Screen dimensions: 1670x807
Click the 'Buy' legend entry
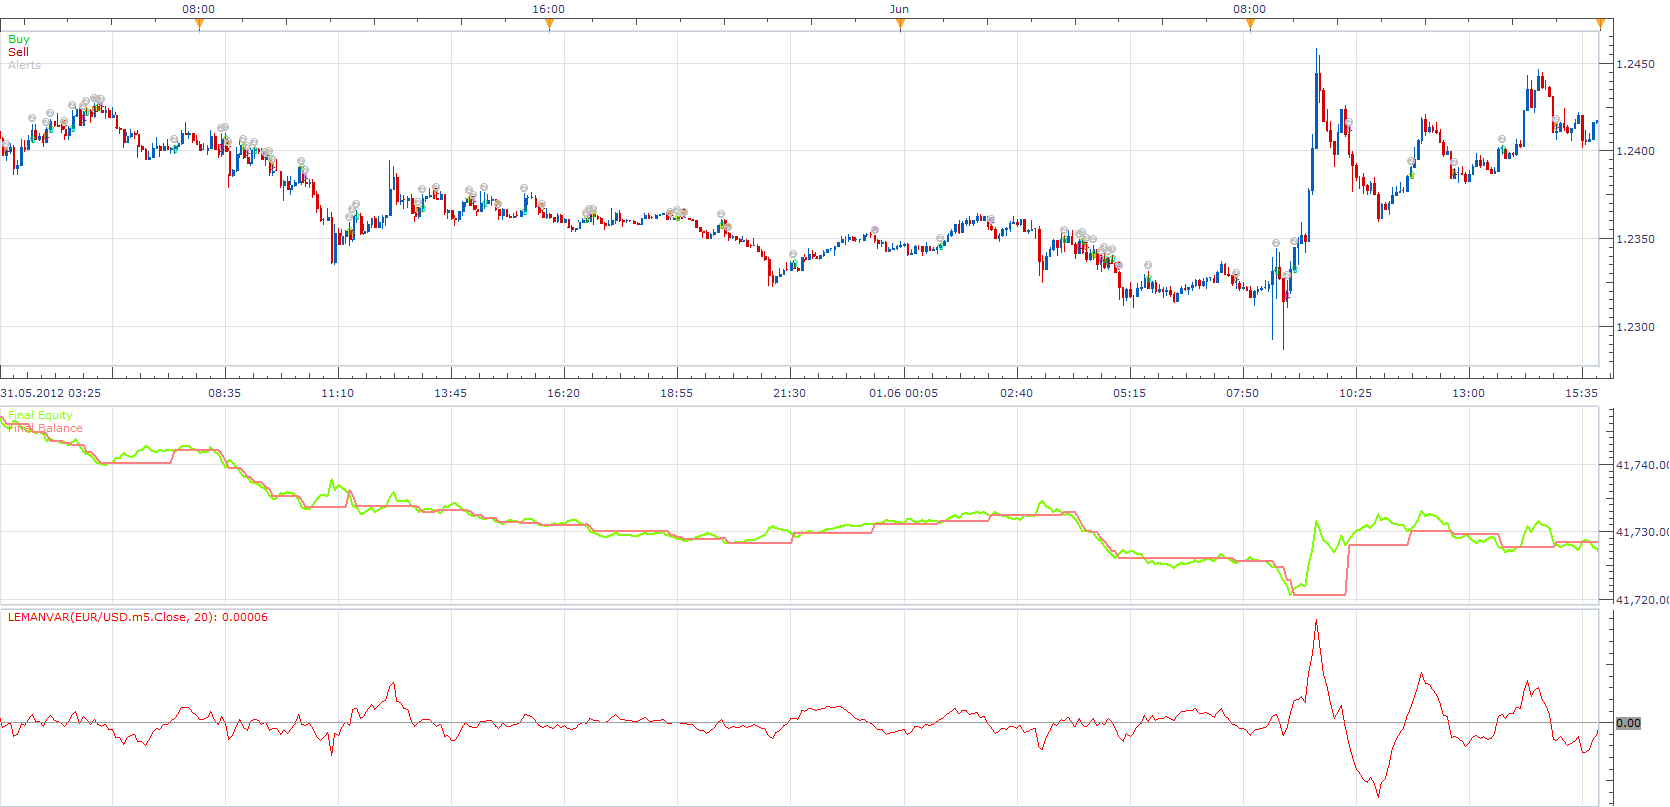pos(19,39)
